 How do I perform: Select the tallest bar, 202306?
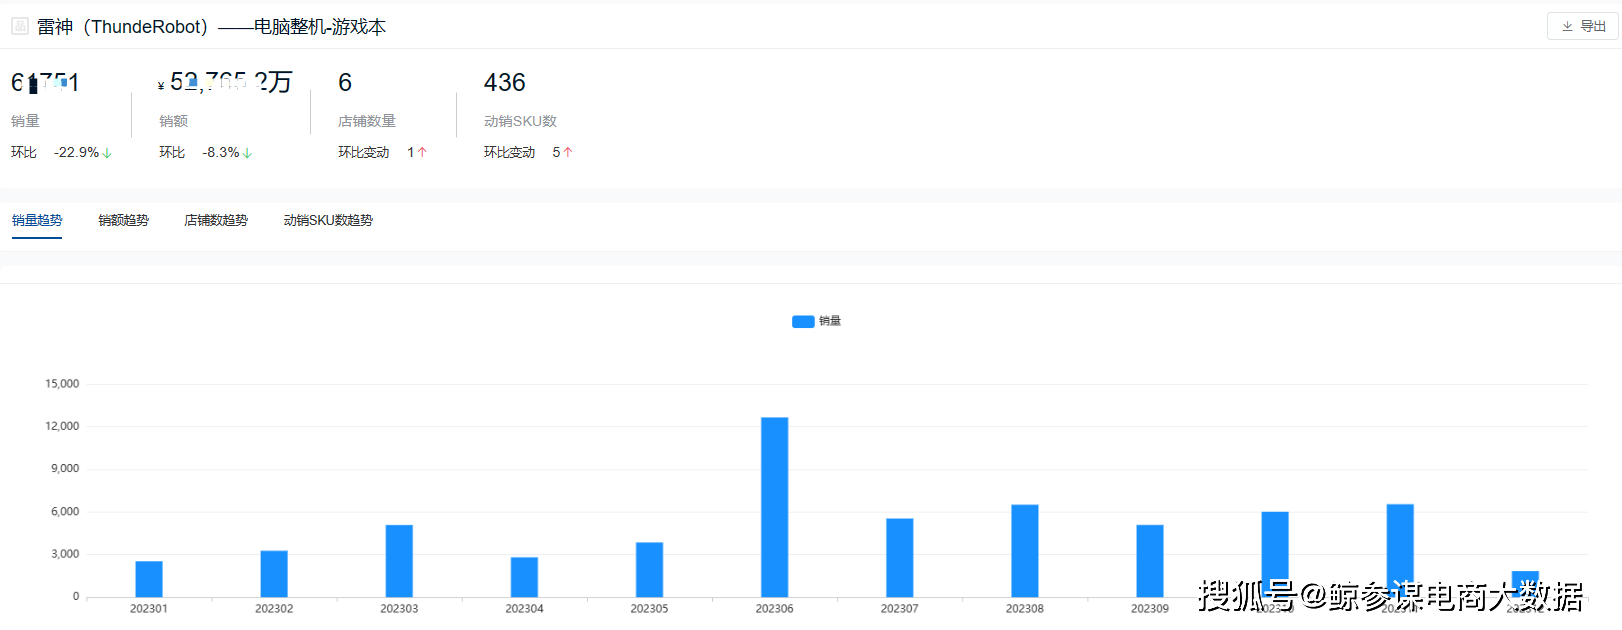click(775, 507)
